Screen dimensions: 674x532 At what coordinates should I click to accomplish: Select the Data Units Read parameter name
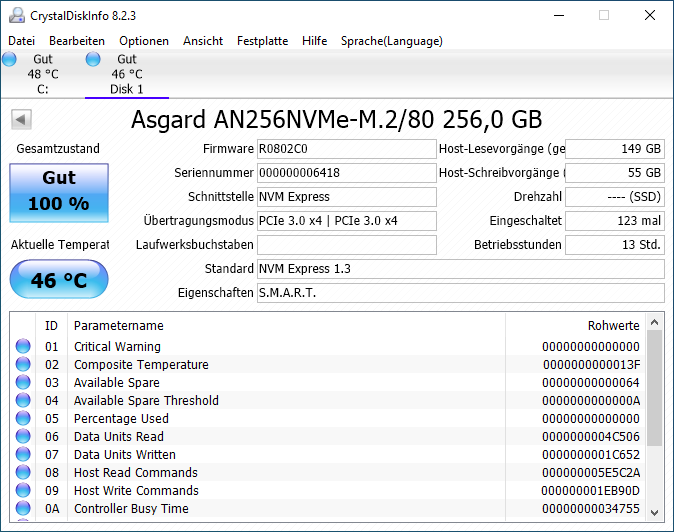point(119,437)
